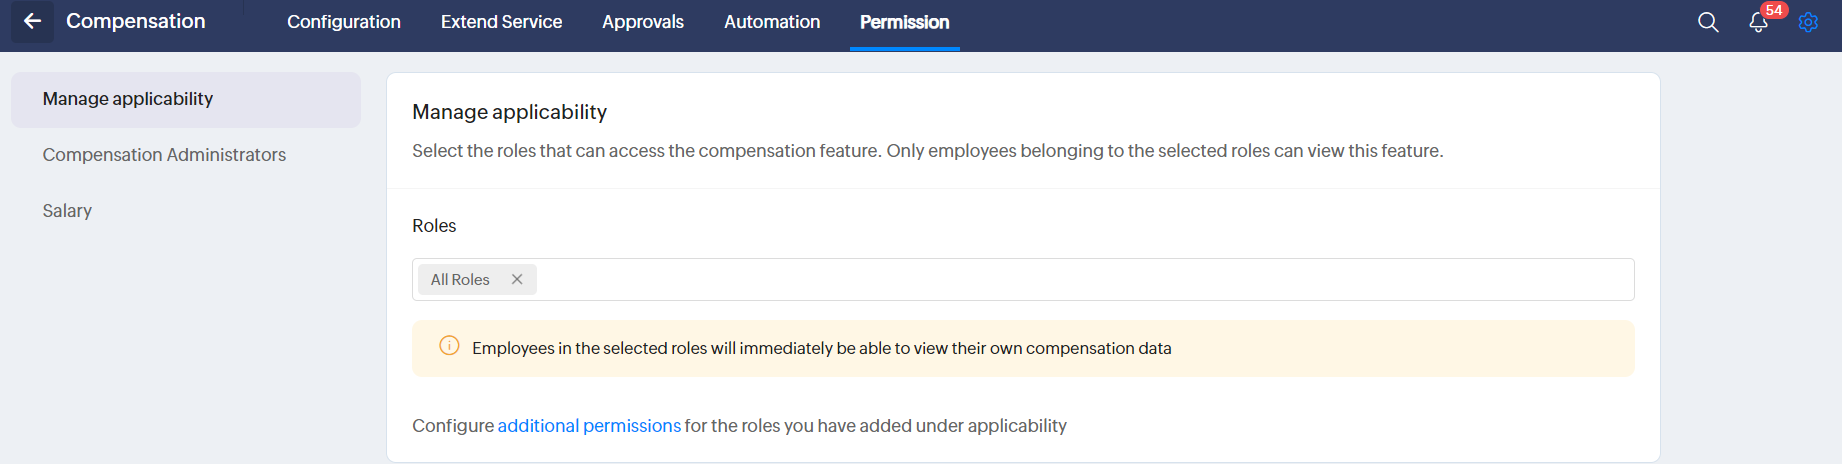Image resolution: width=1842 pixels, height=464 pixels.
Task: Open the search magnifier icon
Action: pos(1708,22)
